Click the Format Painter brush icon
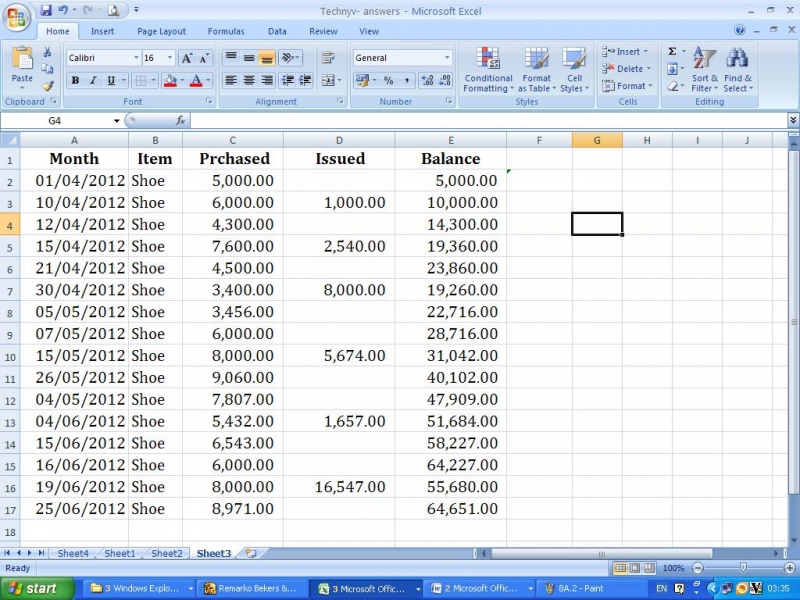This screenshot has height=600, width=800. tap(48, 86)
